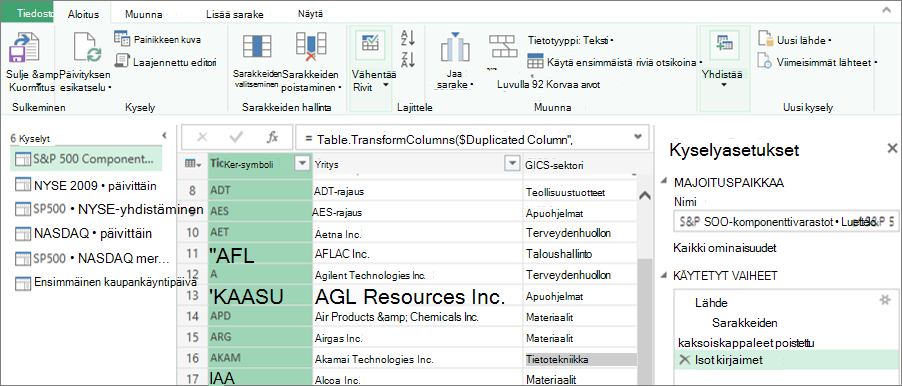Open the Lähde step settings gear
This screenshot has height=386, width=902.
[885, 300]
